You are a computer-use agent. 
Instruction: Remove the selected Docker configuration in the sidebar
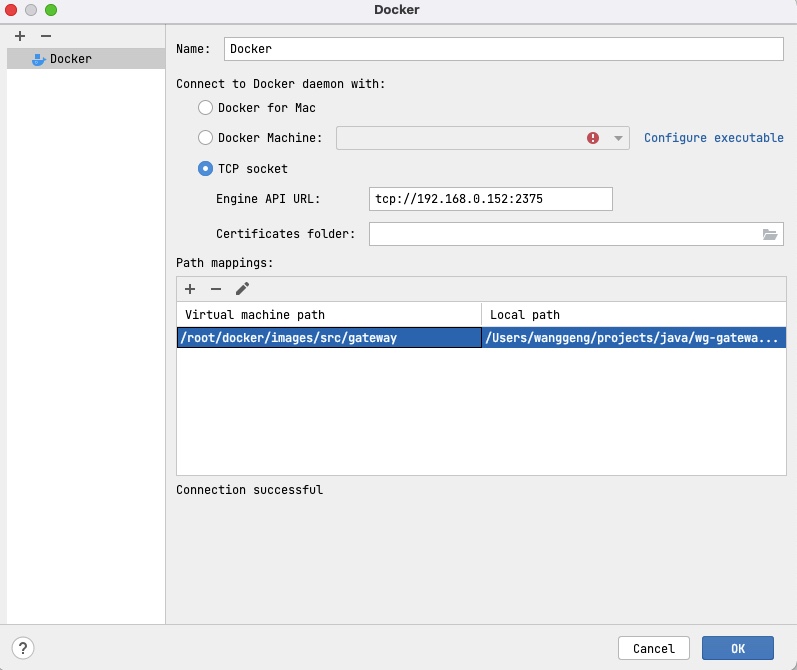tap(46, 36)
